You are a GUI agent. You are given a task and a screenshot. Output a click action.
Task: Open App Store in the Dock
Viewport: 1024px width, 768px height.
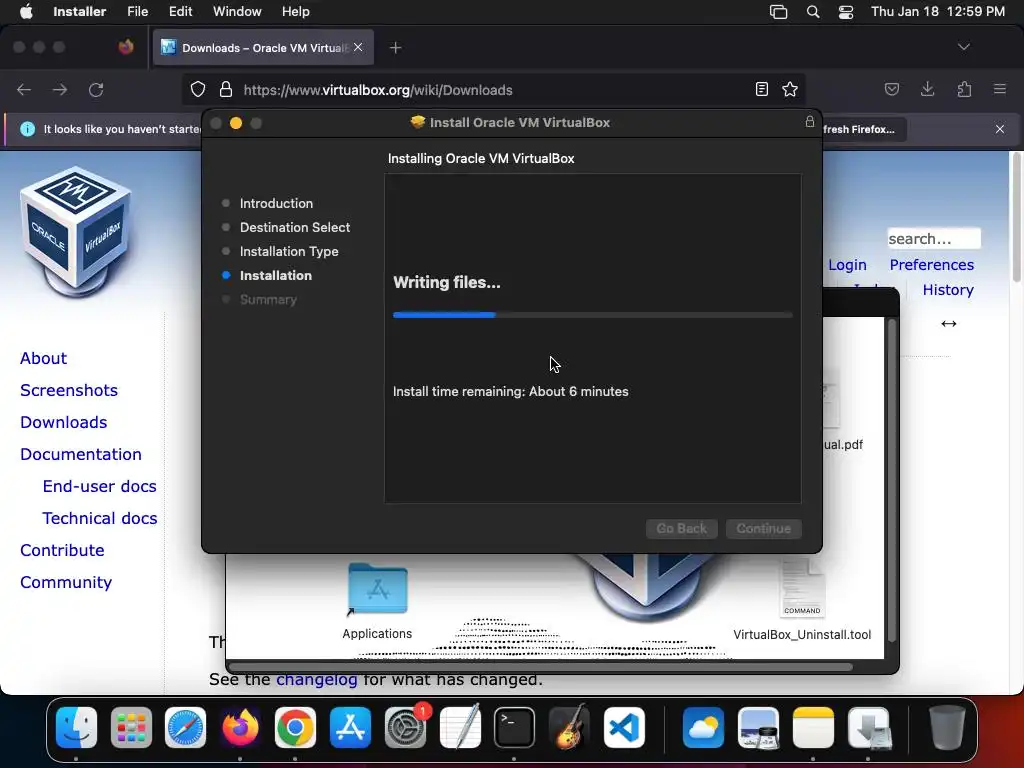click(x=350, y=727)
